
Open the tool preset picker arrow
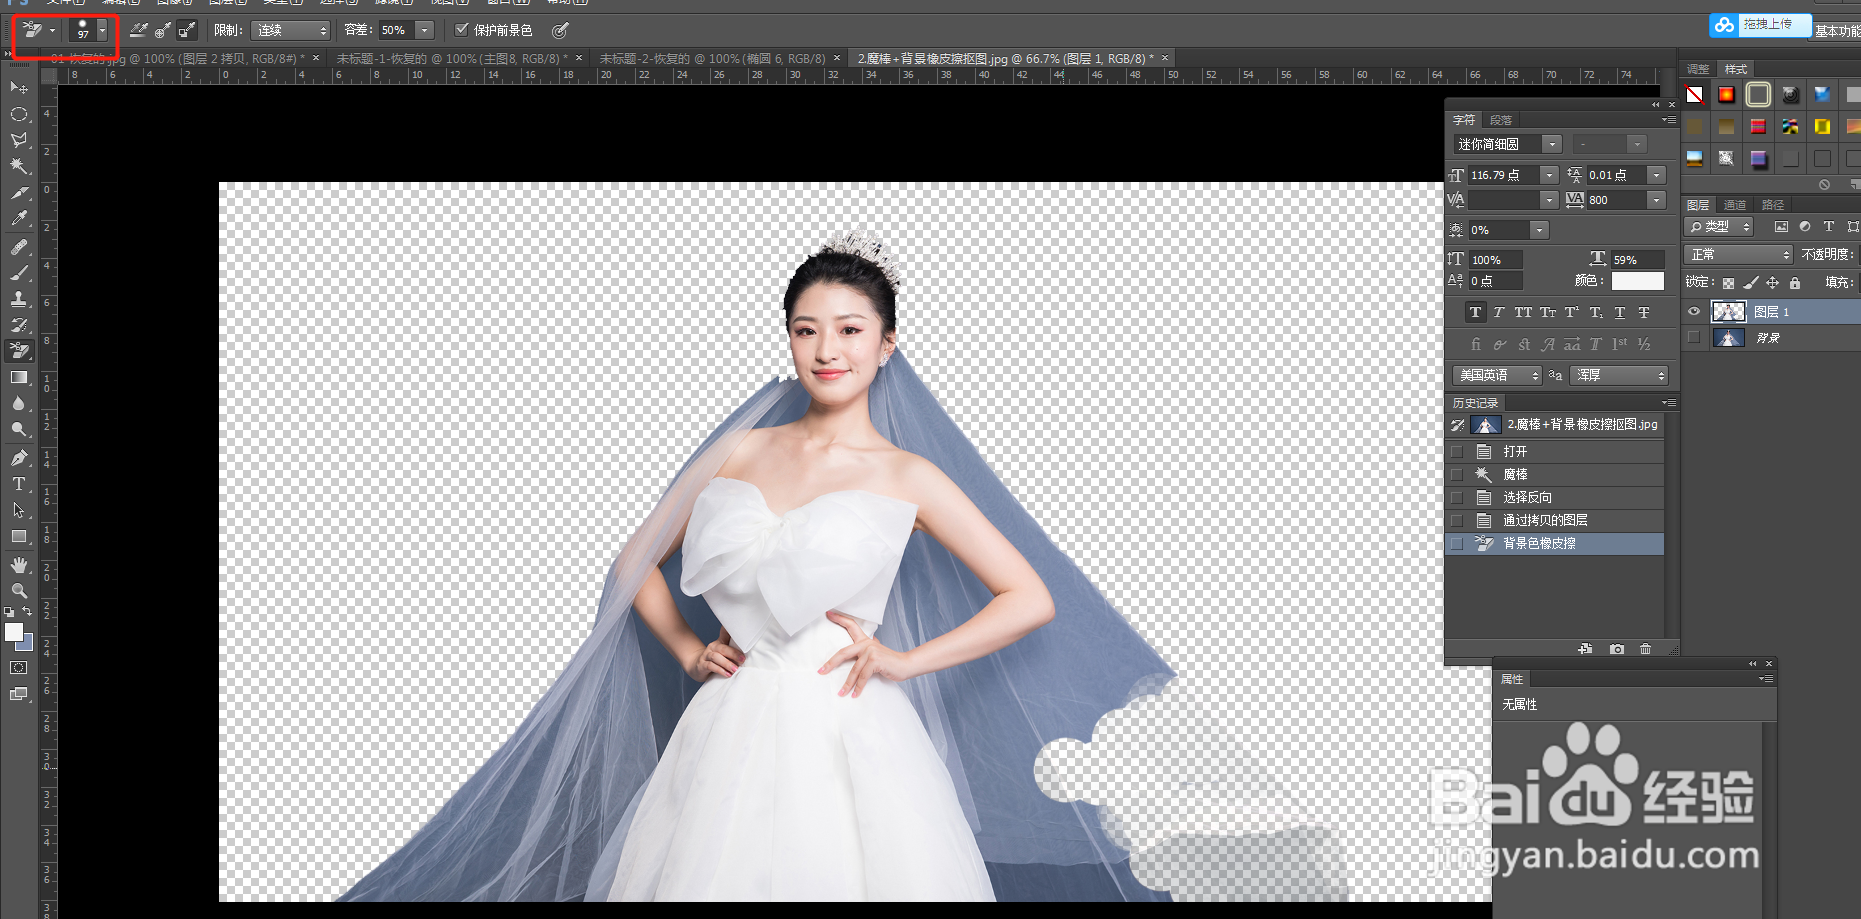(52, 30)
